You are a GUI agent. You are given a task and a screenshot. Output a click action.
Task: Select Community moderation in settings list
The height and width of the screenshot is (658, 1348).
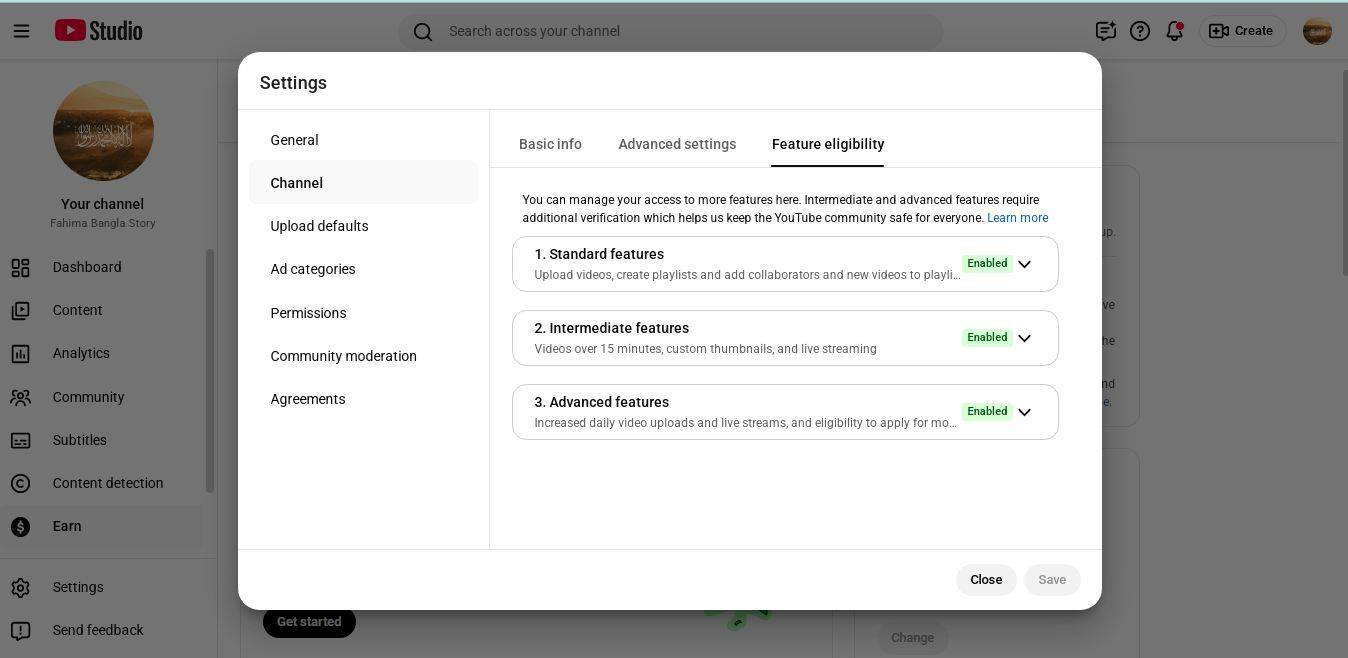tap(343, 356)
